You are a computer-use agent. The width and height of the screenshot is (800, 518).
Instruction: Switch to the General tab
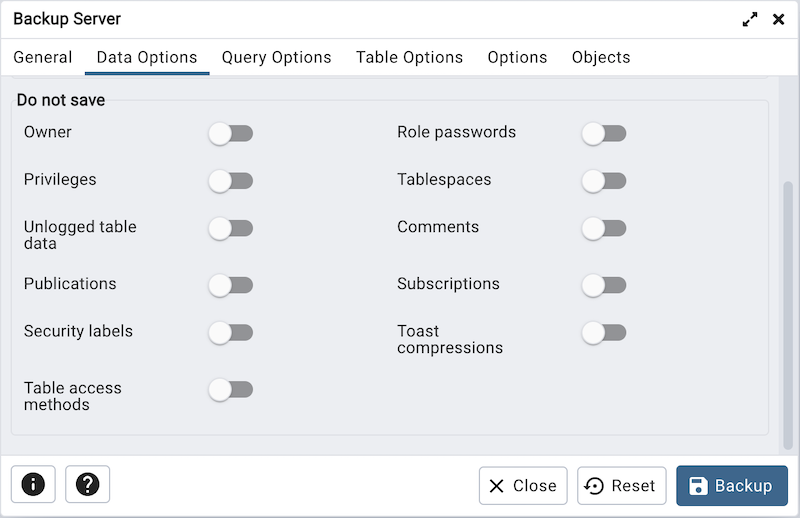42,57
